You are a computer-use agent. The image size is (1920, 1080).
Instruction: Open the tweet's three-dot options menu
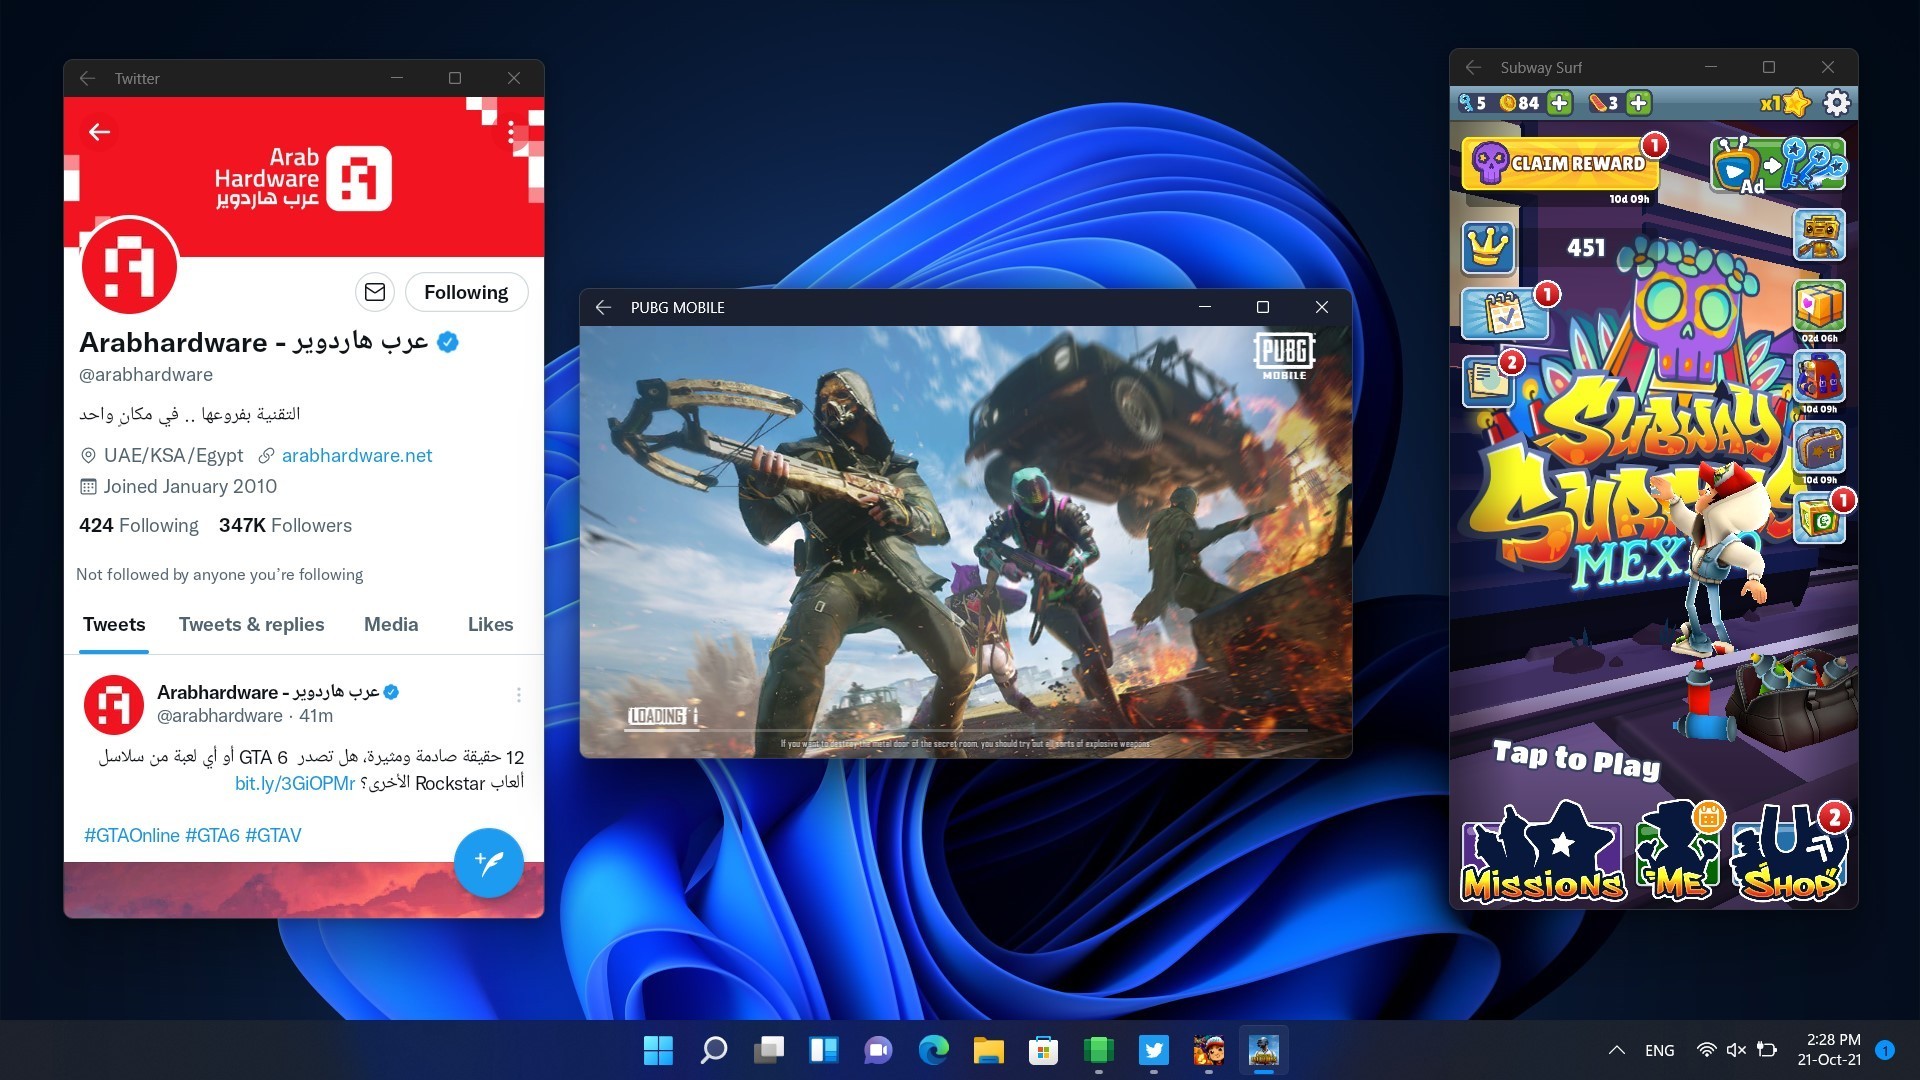[x=518, y=694]
